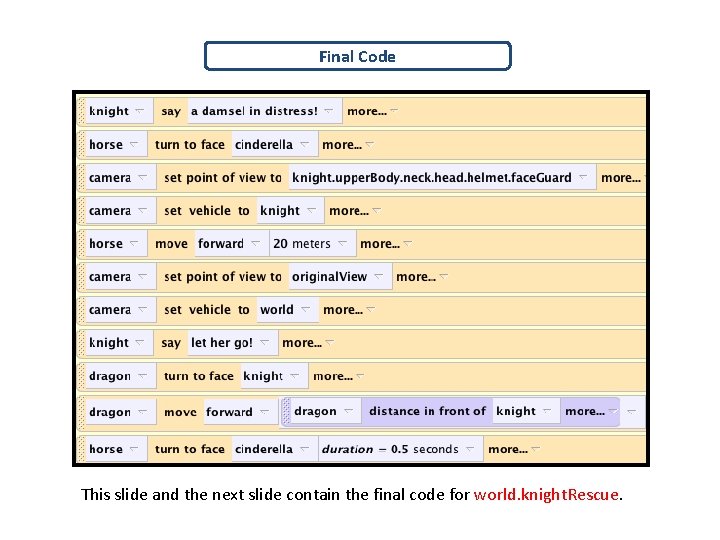Click more... in distance in front of expression
The width and height of the screenshot is (720, 540).
tap(591, 411)
